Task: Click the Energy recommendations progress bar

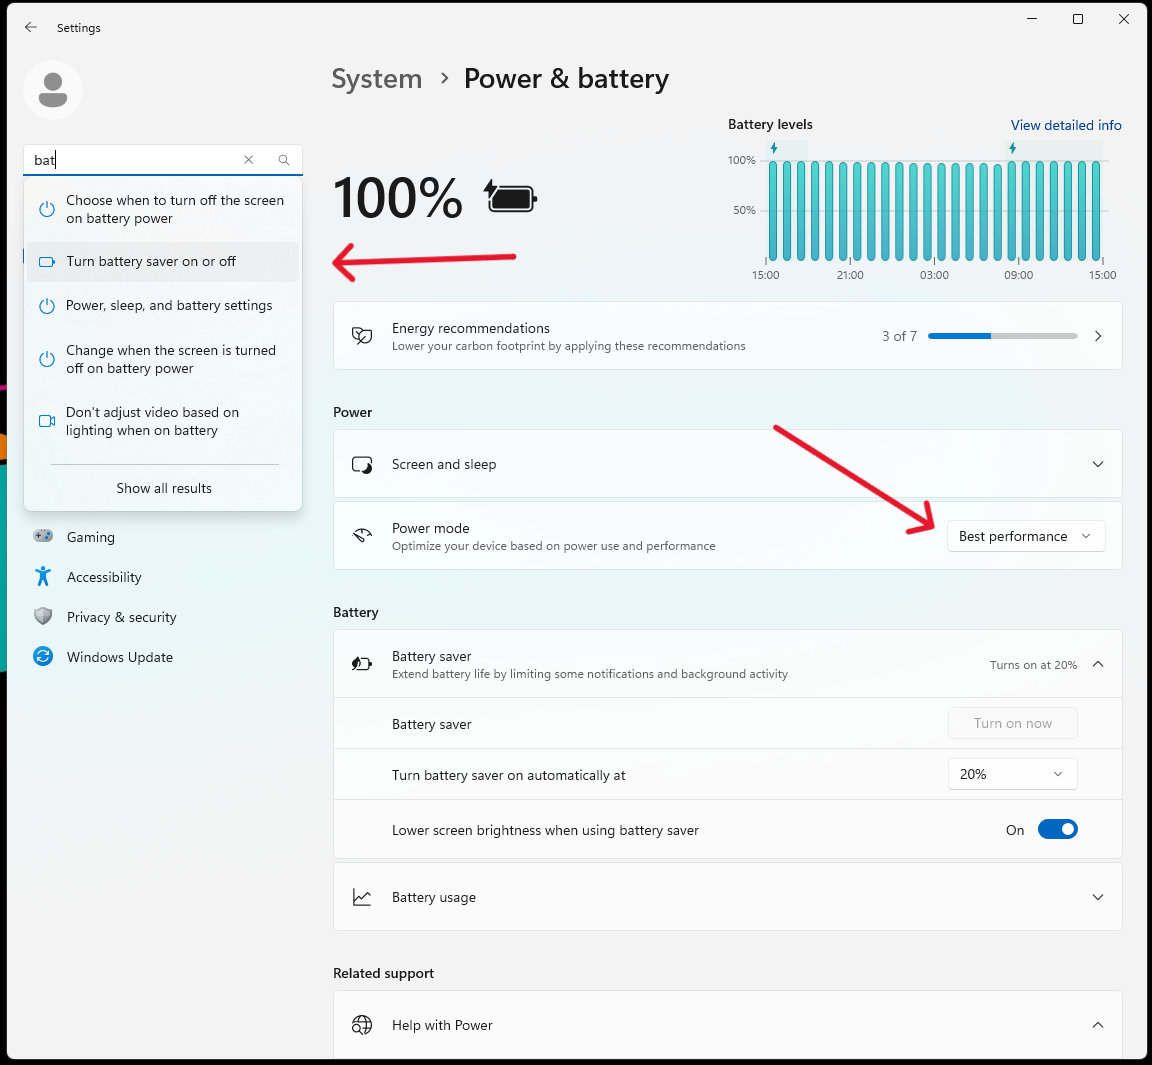Action: [x=1002, y=337]
